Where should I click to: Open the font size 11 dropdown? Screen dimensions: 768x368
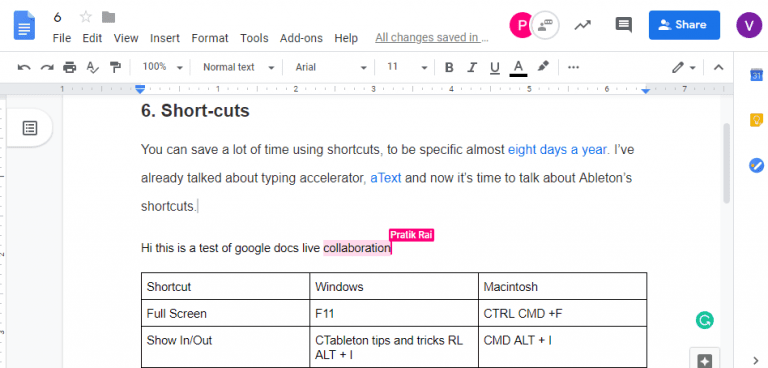(407, 67)
